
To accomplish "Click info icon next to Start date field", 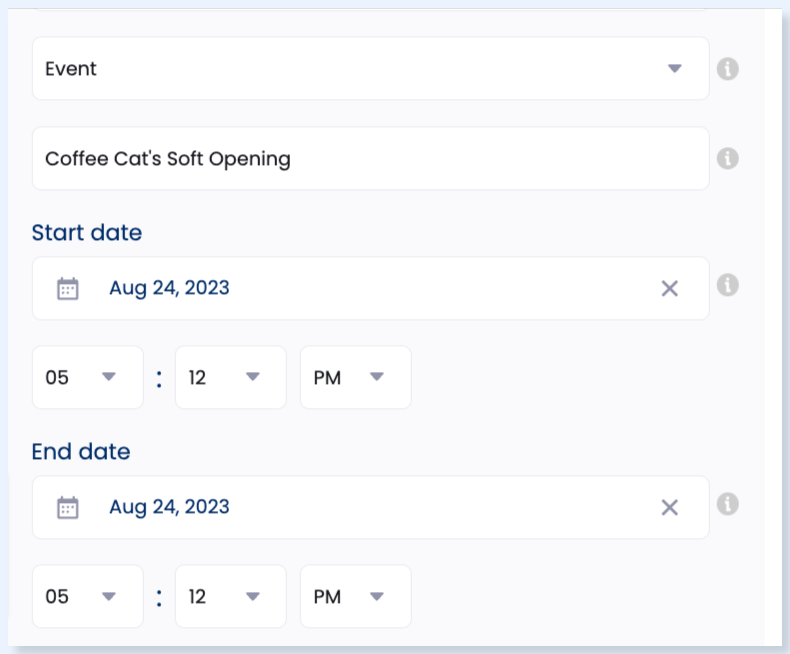I will (x=728, y=285).
